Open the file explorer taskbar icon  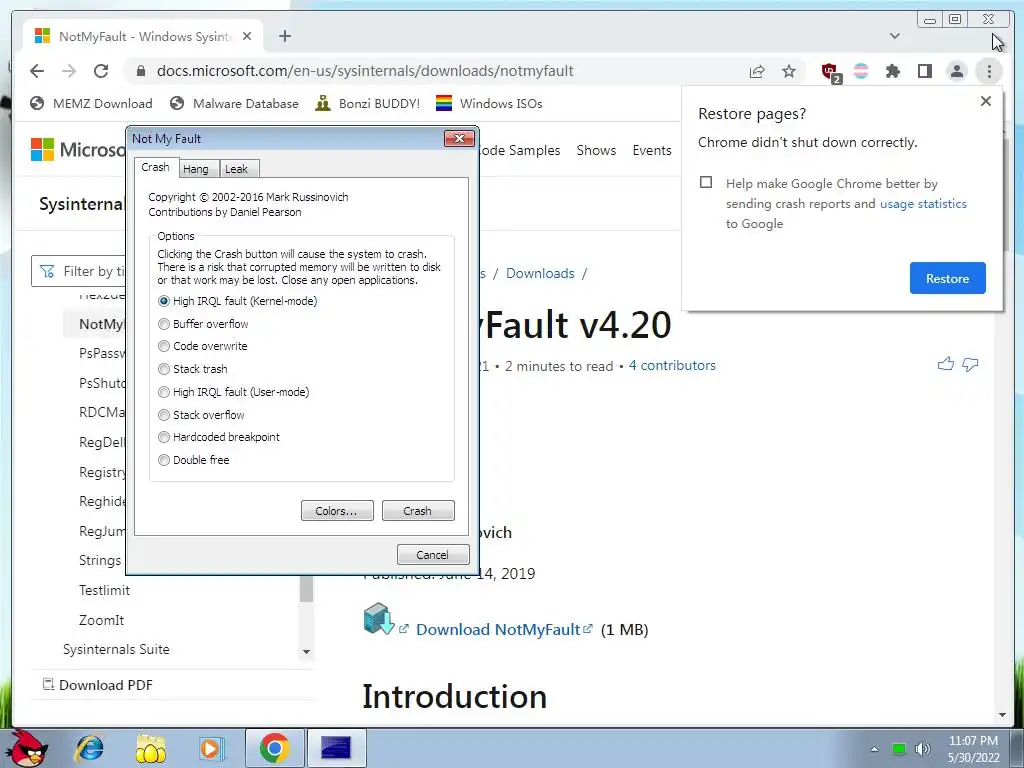(151, 748)
